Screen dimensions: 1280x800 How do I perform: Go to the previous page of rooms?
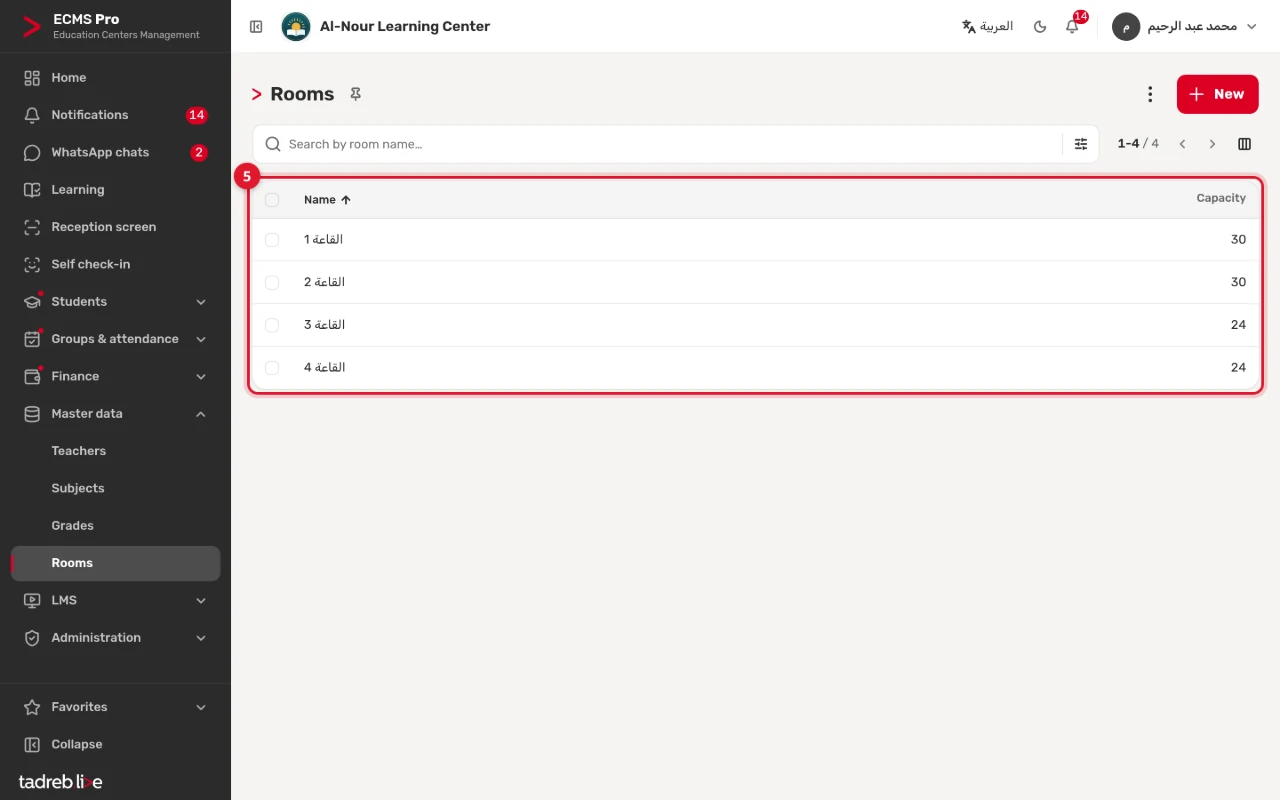pyautogui.click(x=1182, y=144)
